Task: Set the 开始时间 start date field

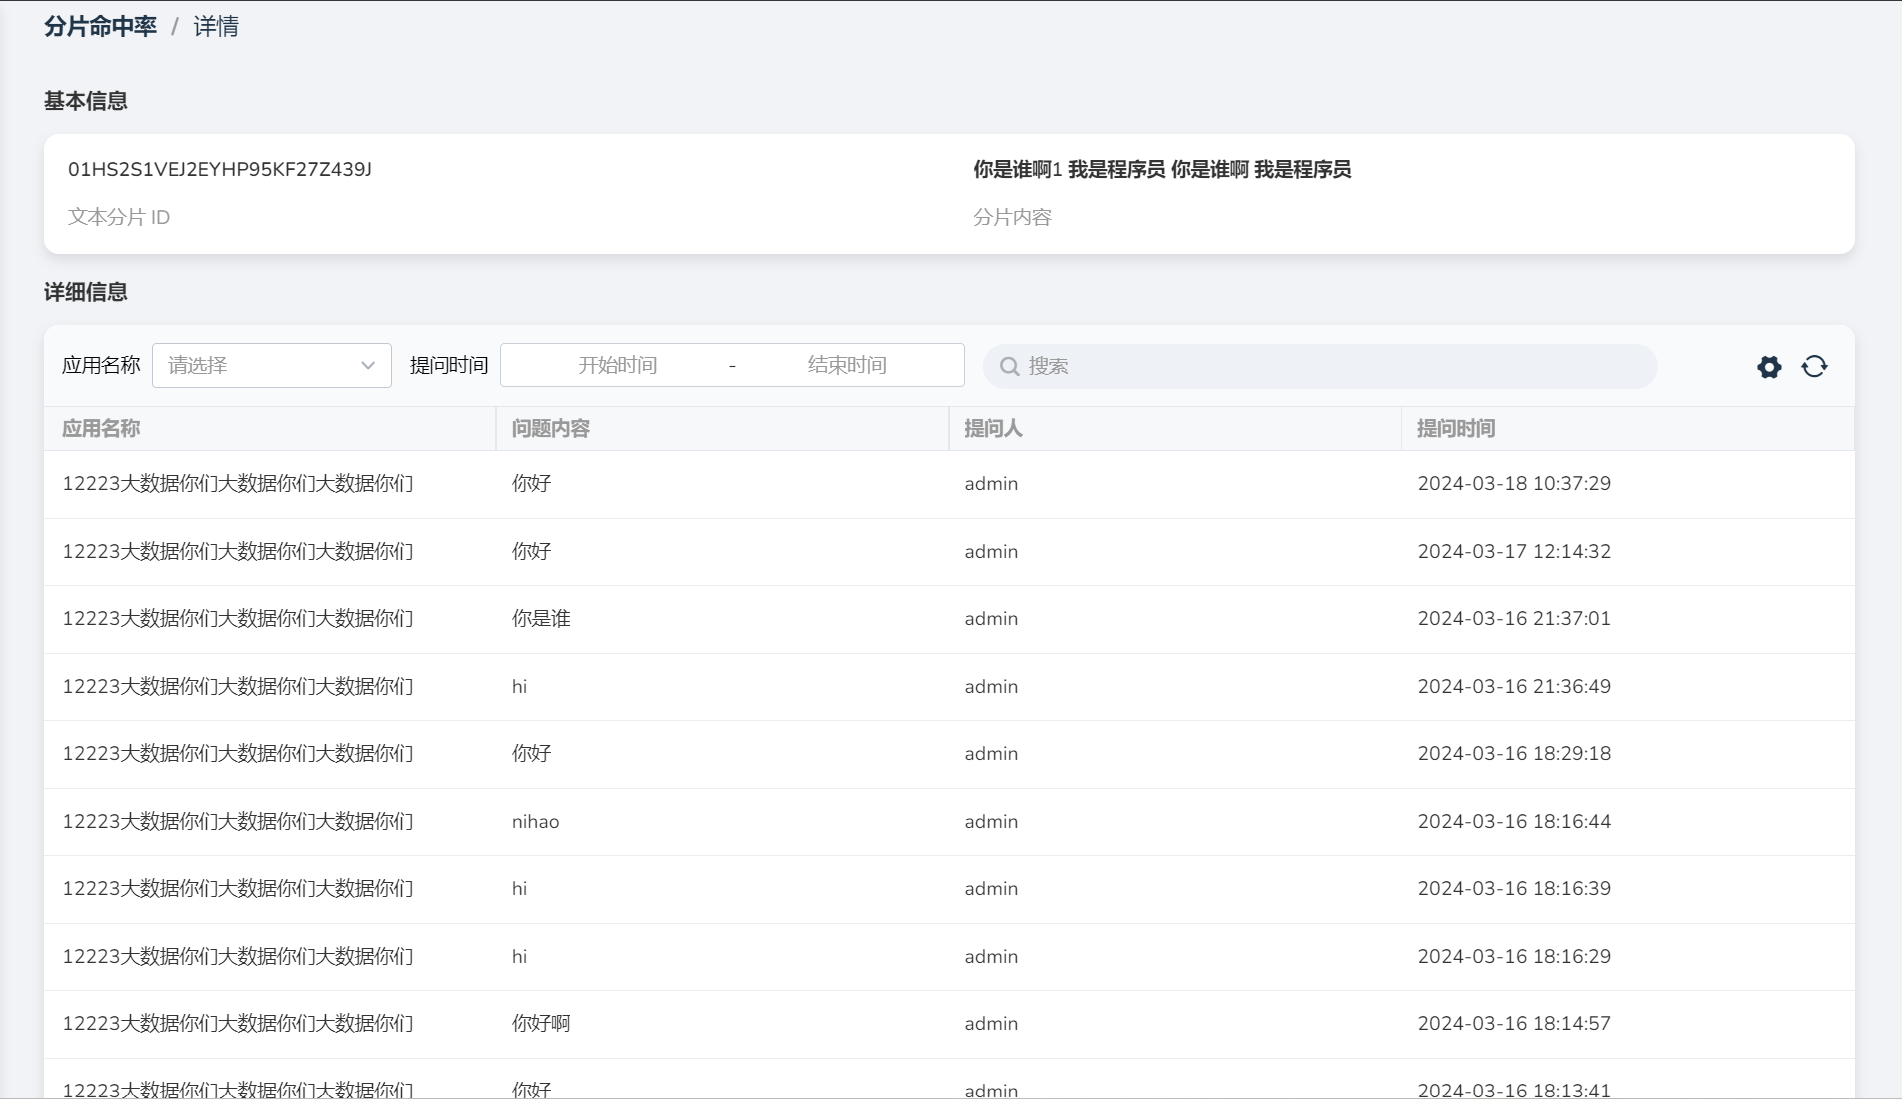Action: pyautogui.click(x=617, y=366)
